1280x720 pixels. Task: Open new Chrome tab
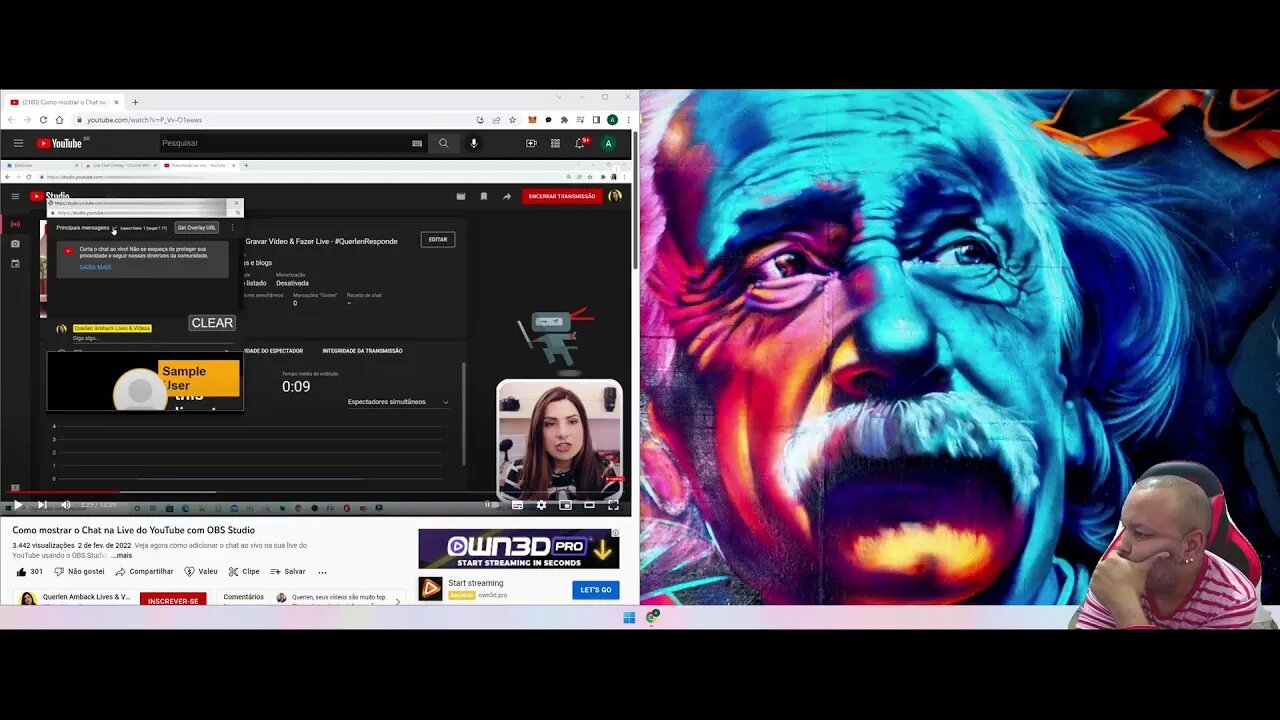click(135, 102)
